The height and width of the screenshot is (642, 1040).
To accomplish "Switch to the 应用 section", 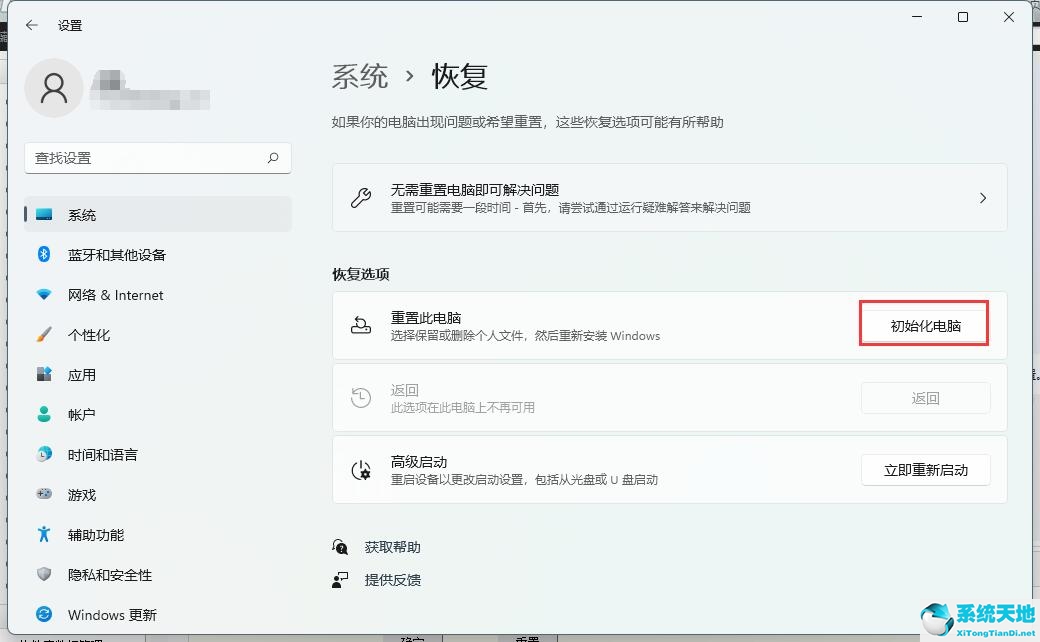I will pos(82,374).
